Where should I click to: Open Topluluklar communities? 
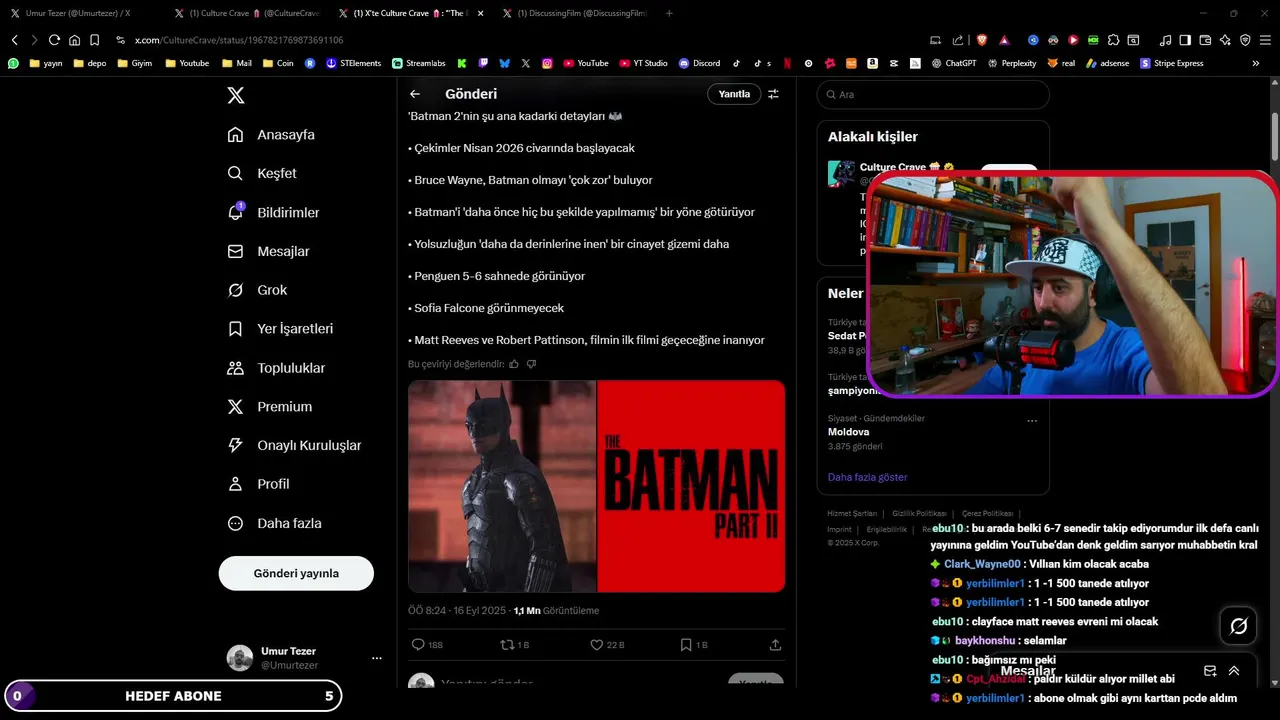tap(276, 368)
